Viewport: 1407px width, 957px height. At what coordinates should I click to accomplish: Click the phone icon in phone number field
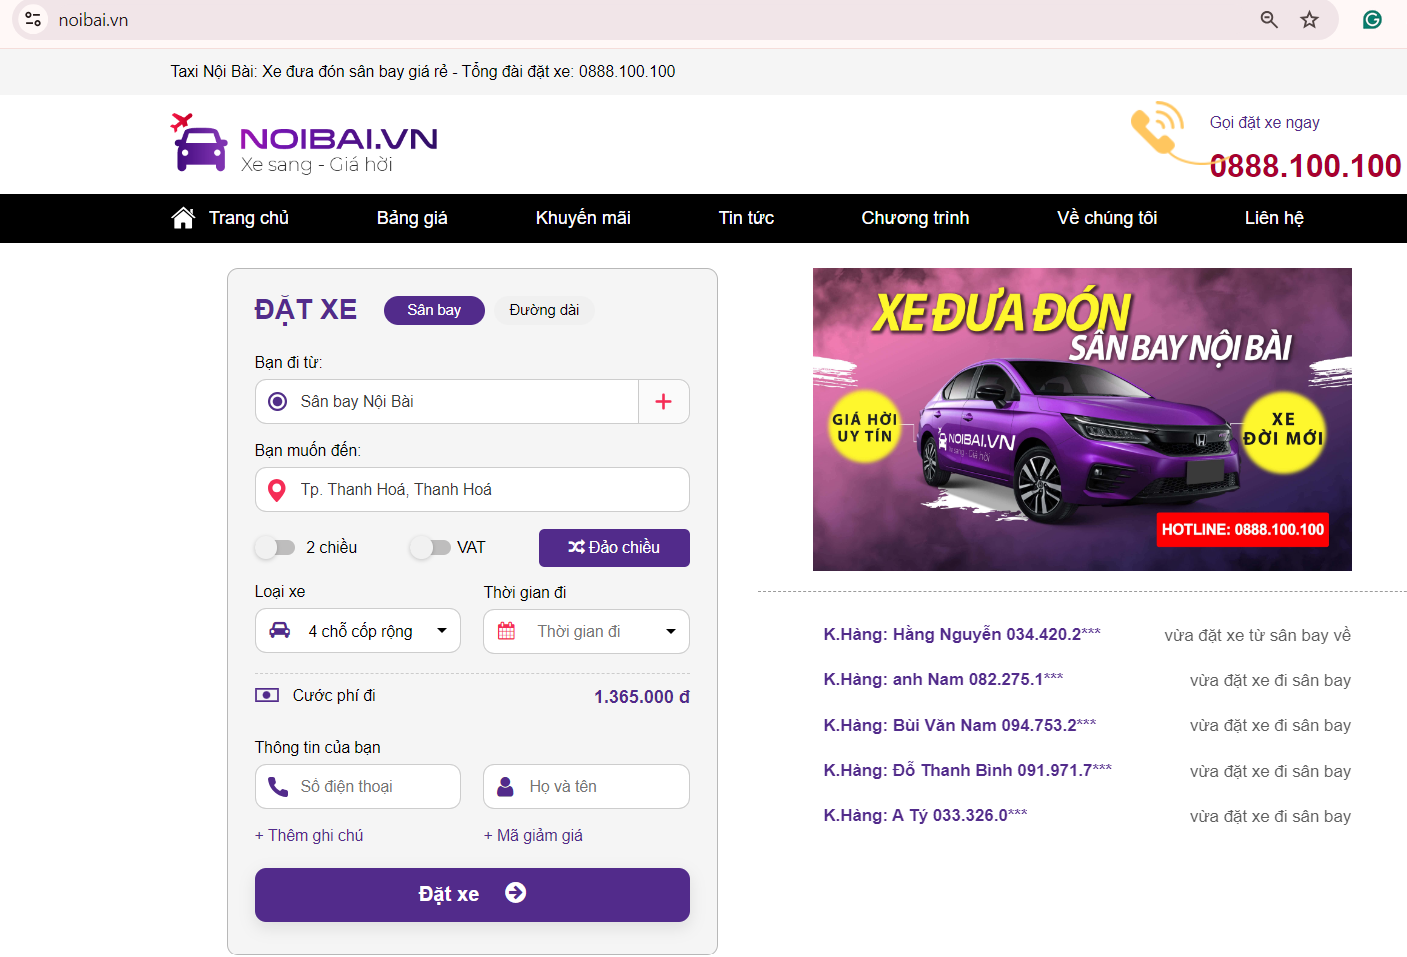(278, 787)
